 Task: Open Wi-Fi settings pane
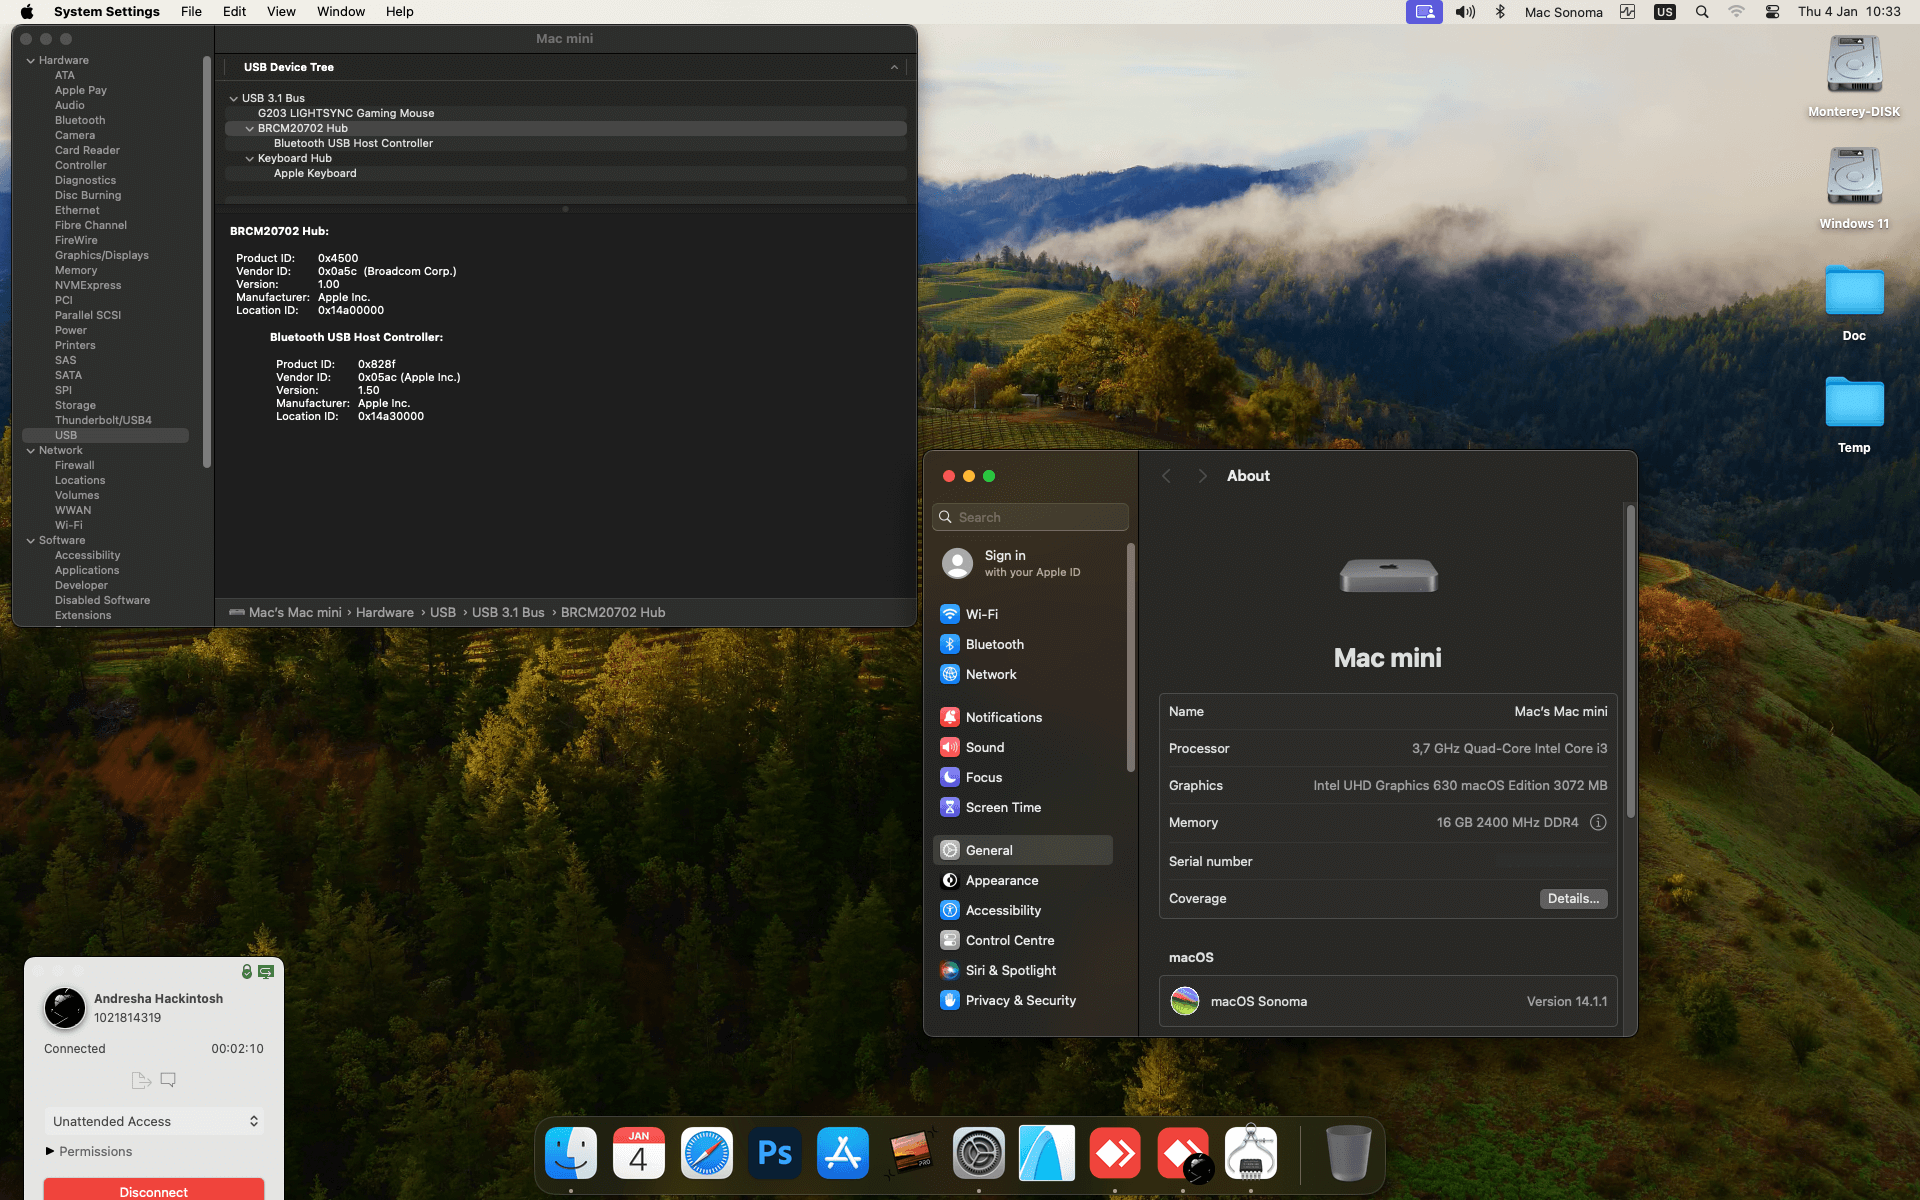(981, 614)
